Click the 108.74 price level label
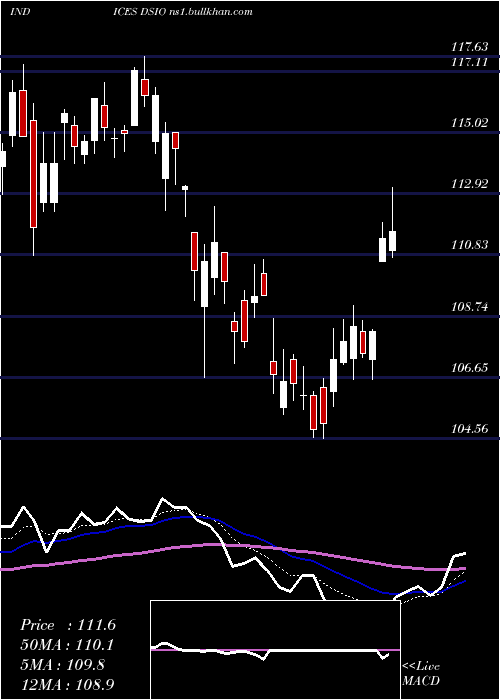The height and width of the screenshot is (700, 500). click(x=468, y=307)
